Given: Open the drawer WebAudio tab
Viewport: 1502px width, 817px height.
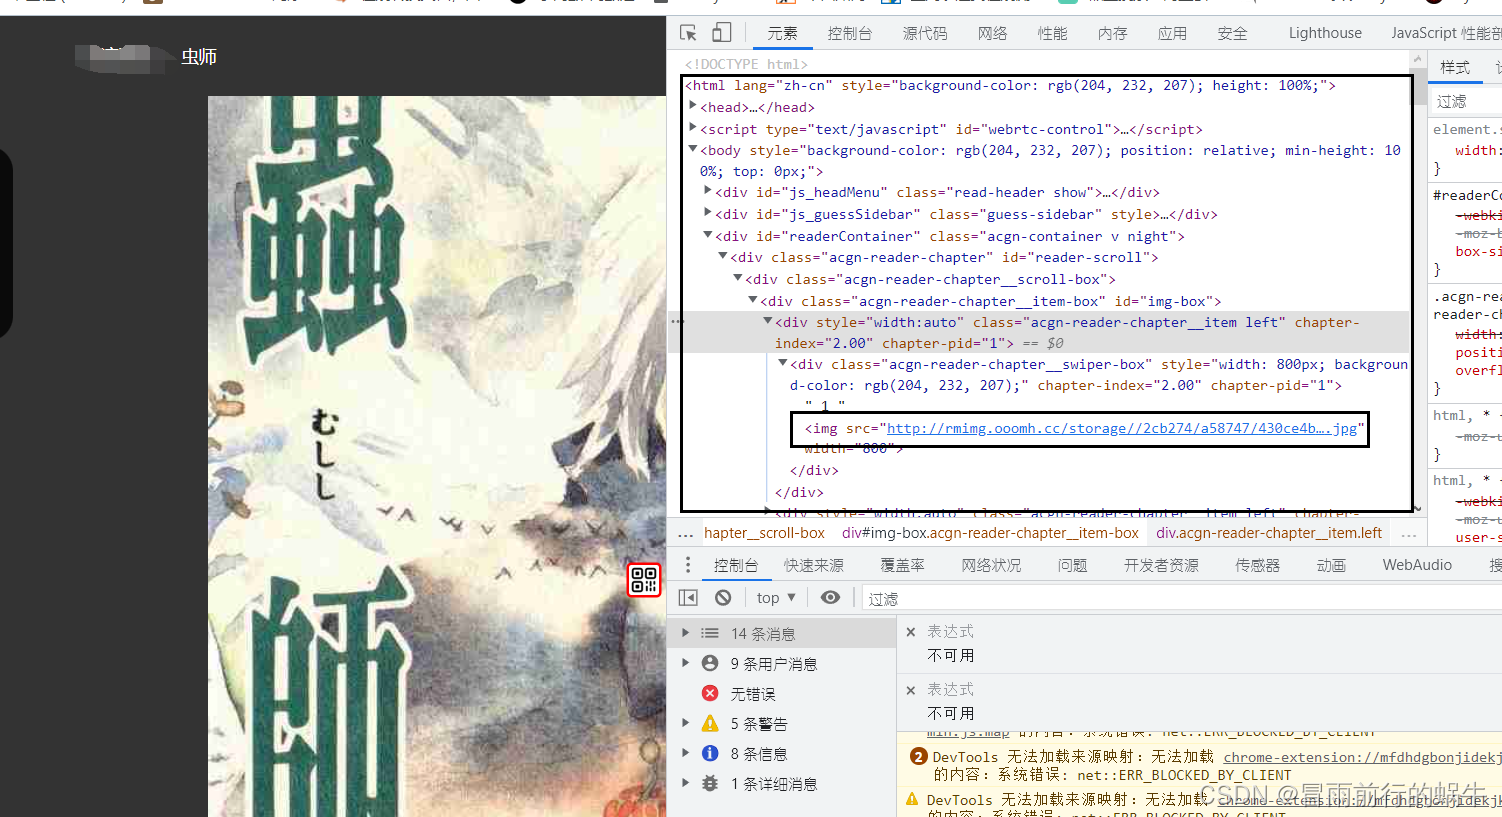Looking at the screenshot, I should 1417,565.
